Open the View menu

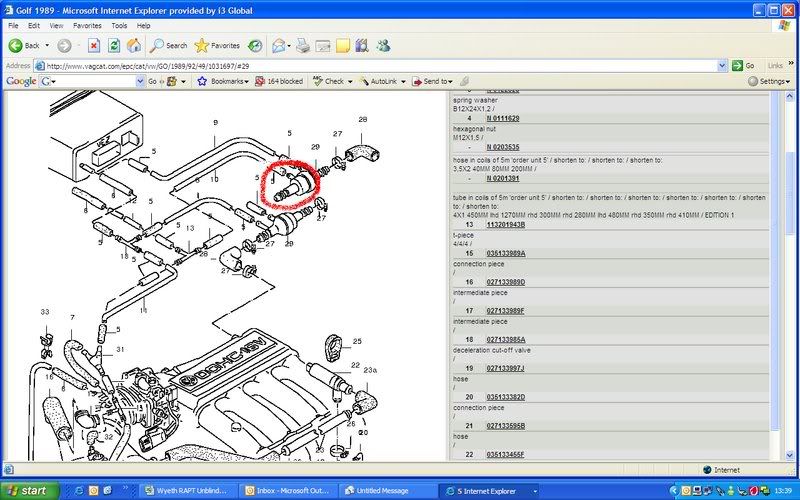point(56,26)
